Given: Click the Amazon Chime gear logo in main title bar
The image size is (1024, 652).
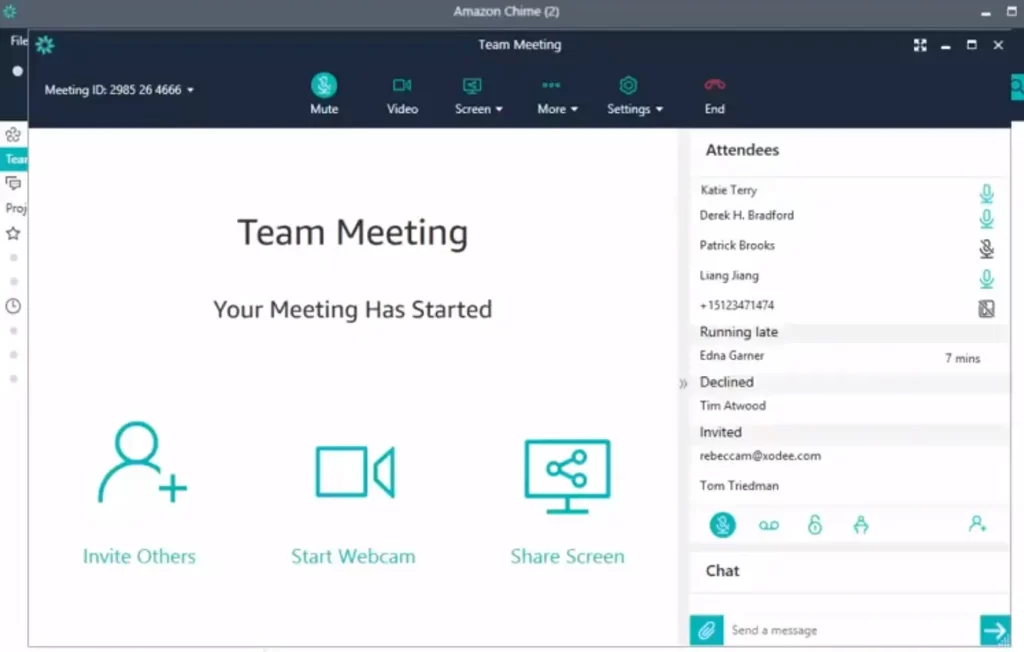Looking at the screenshot, I should (10, 11).
